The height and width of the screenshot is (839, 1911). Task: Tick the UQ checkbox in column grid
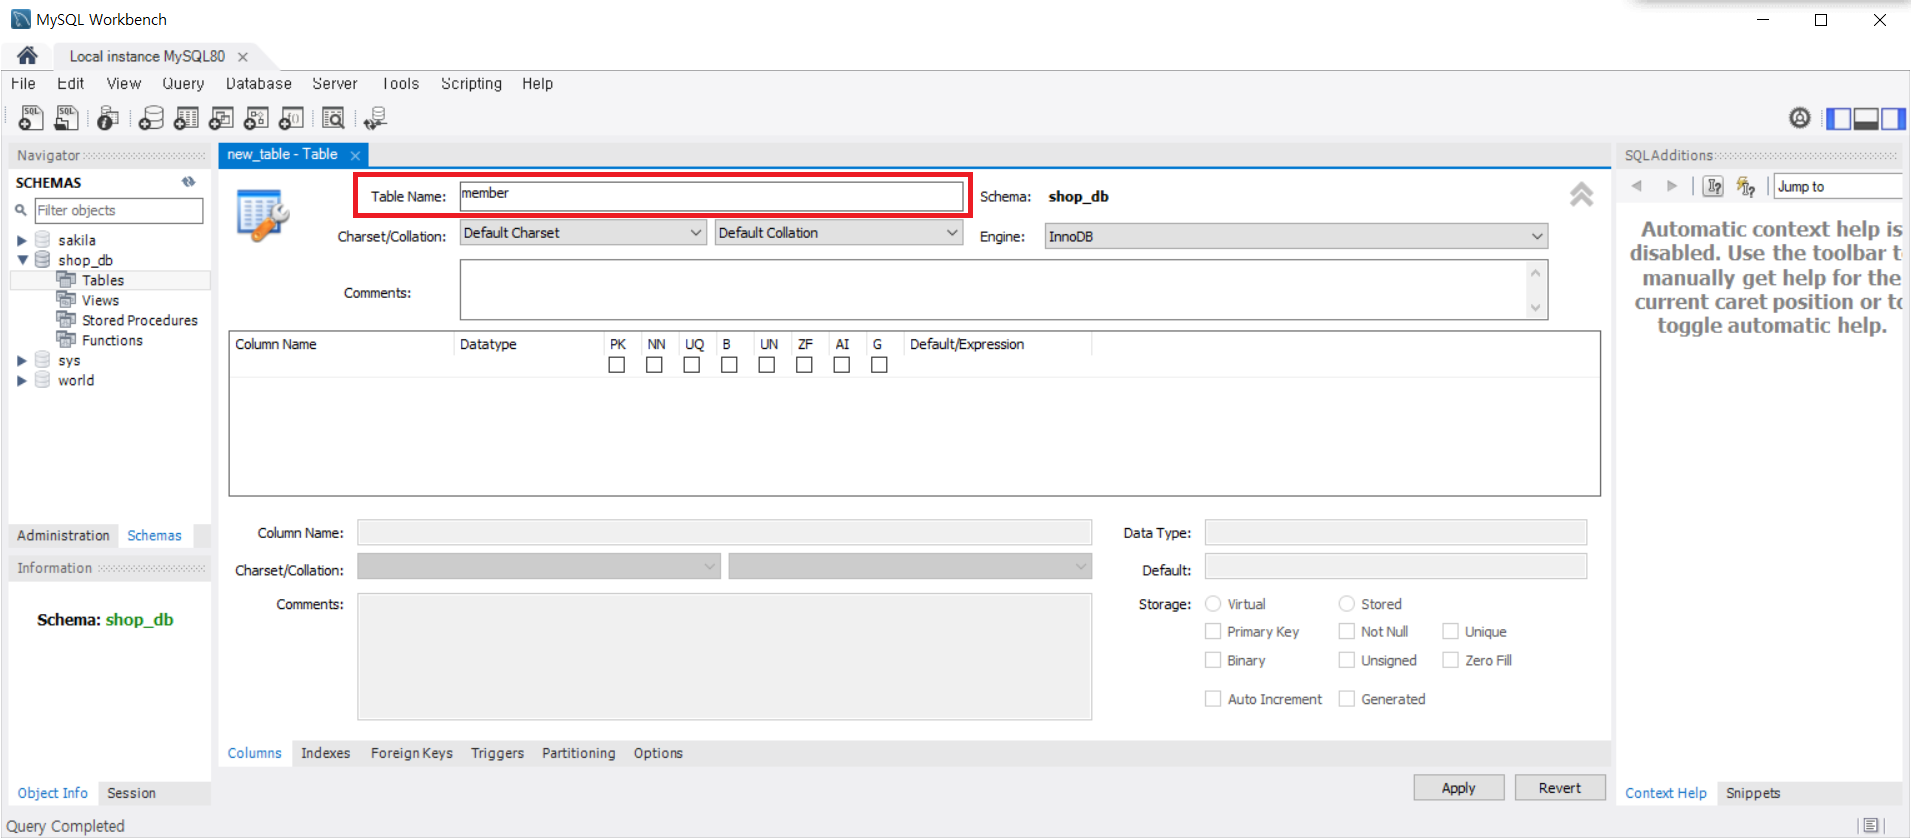pos(692,365)
